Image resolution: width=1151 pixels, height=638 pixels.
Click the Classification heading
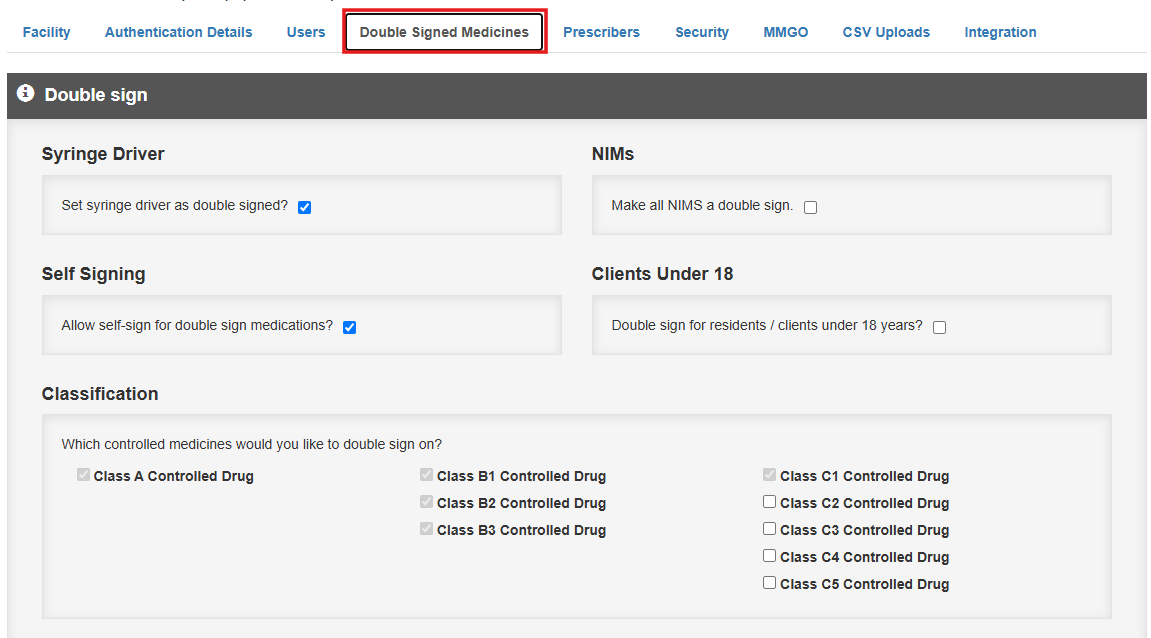click(x=100, y=394)
